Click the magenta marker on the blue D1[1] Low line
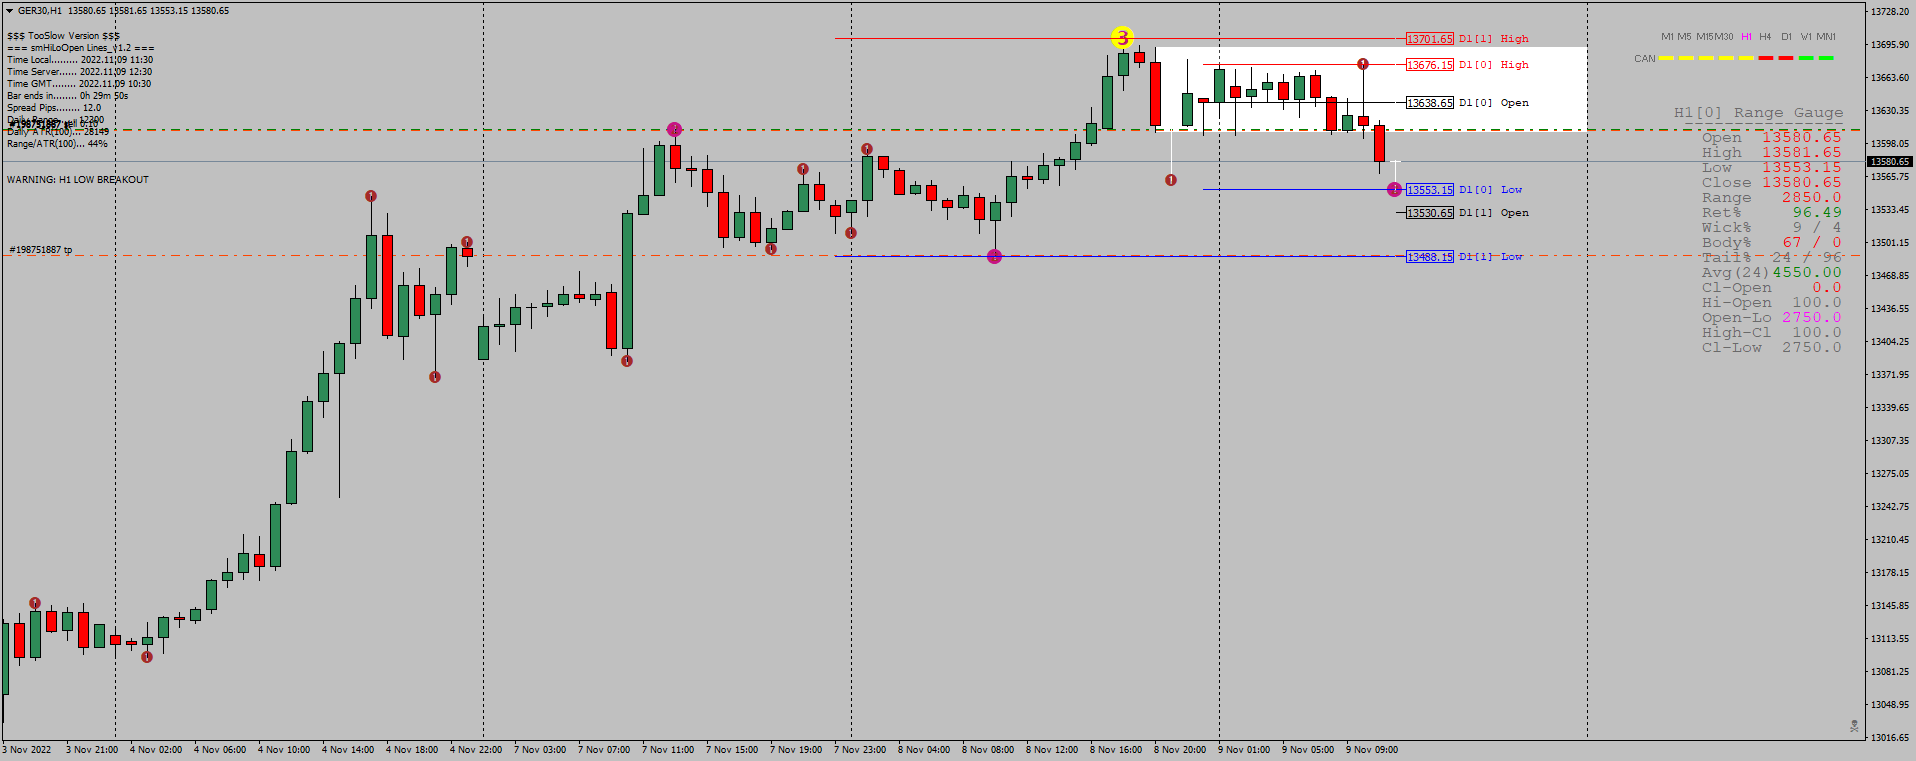 pos(994,257)
